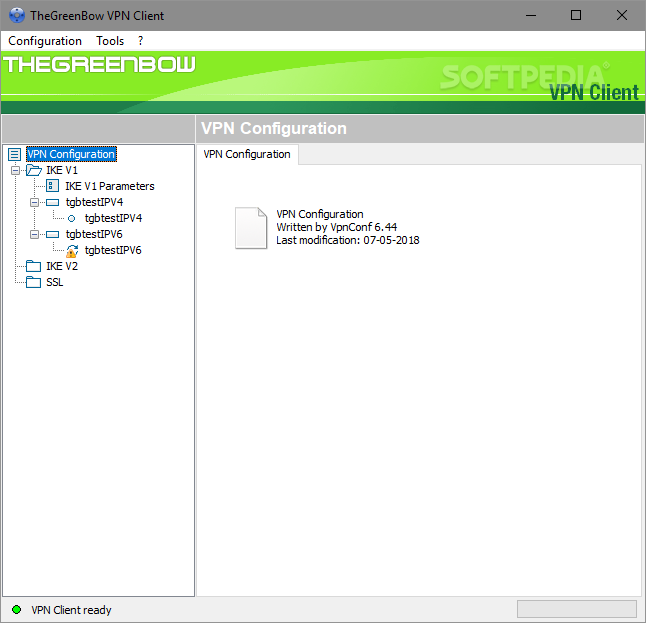Minimize the VPN Client window
Viewport: 646px width, 623px height.
pos(531,16)
